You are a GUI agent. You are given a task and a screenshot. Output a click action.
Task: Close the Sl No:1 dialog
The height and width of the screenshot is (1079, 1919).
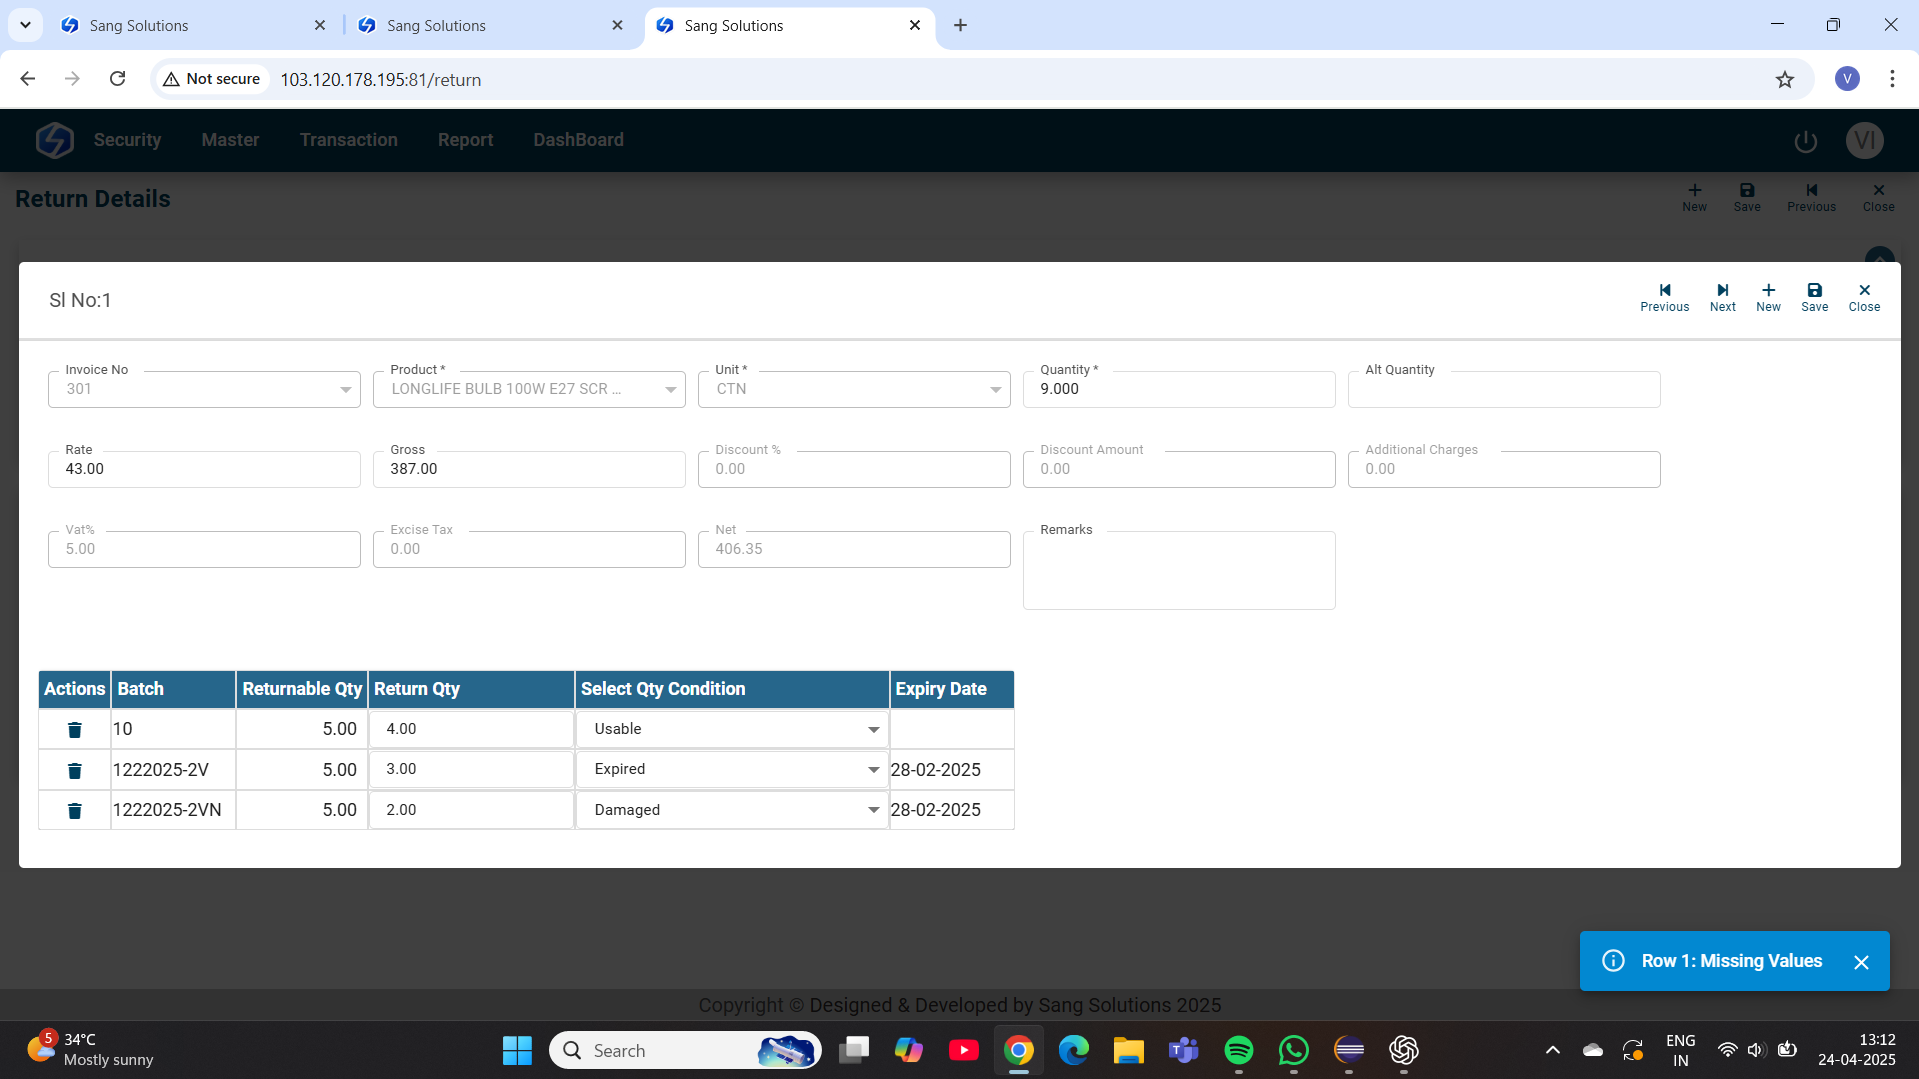(x=1864, y=297)
